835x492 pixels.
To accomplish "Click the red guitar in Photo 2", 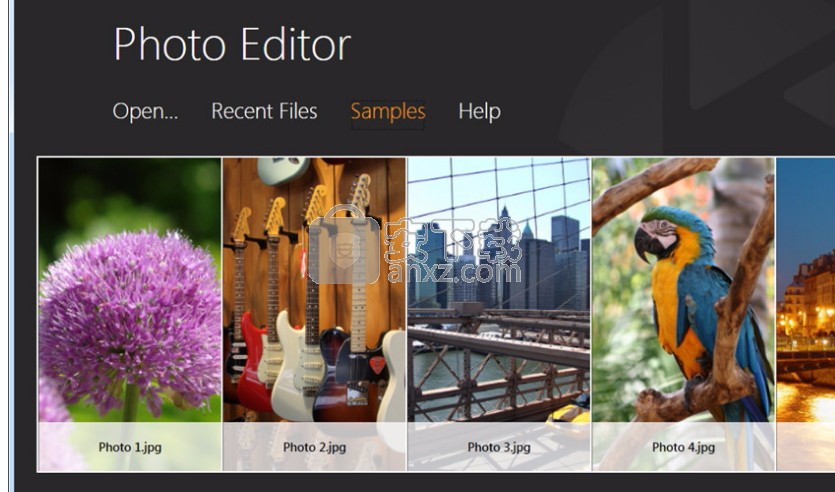I will 251,367.
